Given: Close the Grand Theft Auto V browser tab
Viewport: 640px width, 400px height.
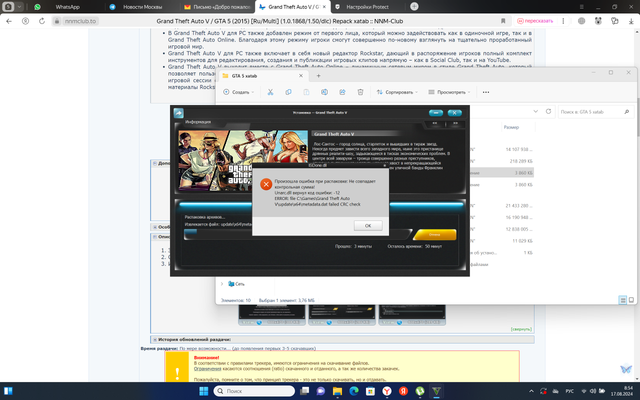Looking at the screenshot, I should (324, 7).
